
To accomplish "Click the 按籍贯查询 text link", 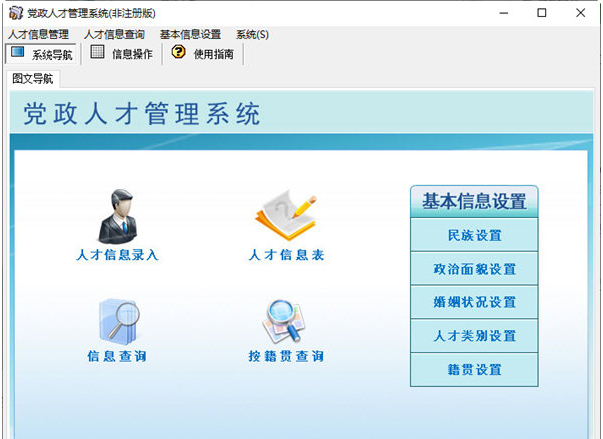I will [x=286, y=356].
